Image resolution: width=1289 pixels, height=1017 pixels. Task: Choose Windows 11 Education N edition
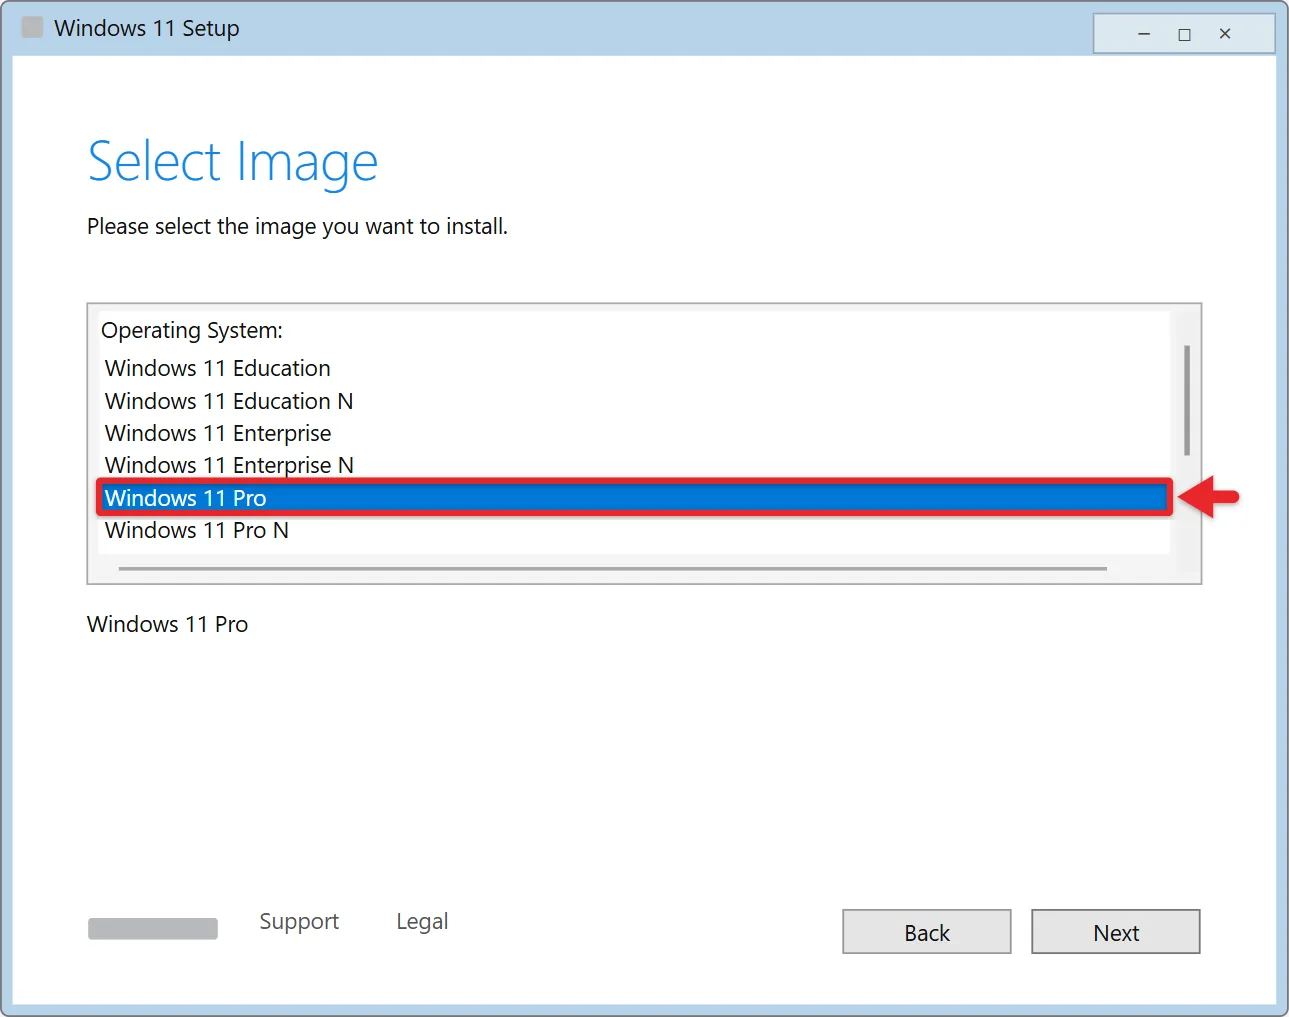pos(636,401)
